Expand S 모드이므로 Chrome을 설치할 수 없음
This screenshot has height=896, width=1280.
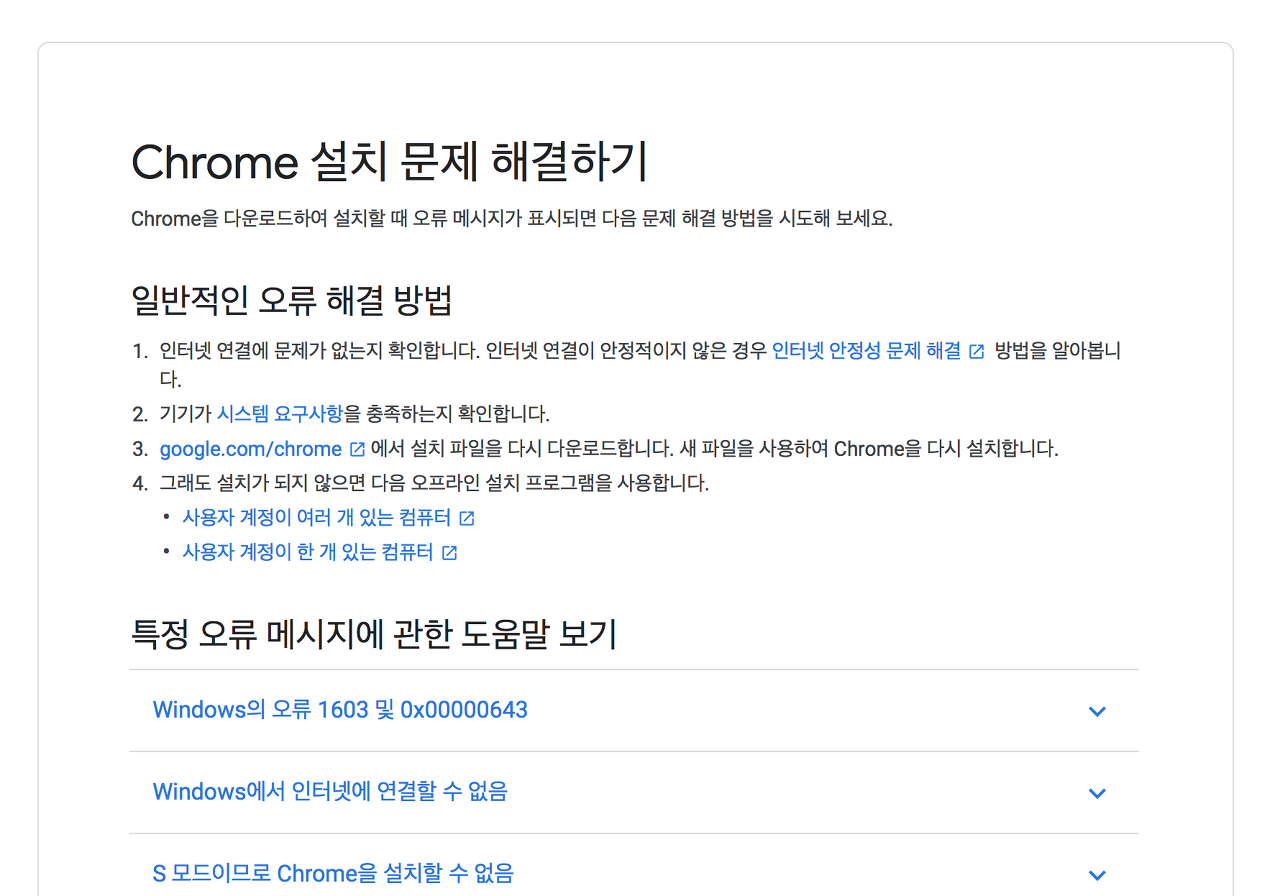coord(634,866)
